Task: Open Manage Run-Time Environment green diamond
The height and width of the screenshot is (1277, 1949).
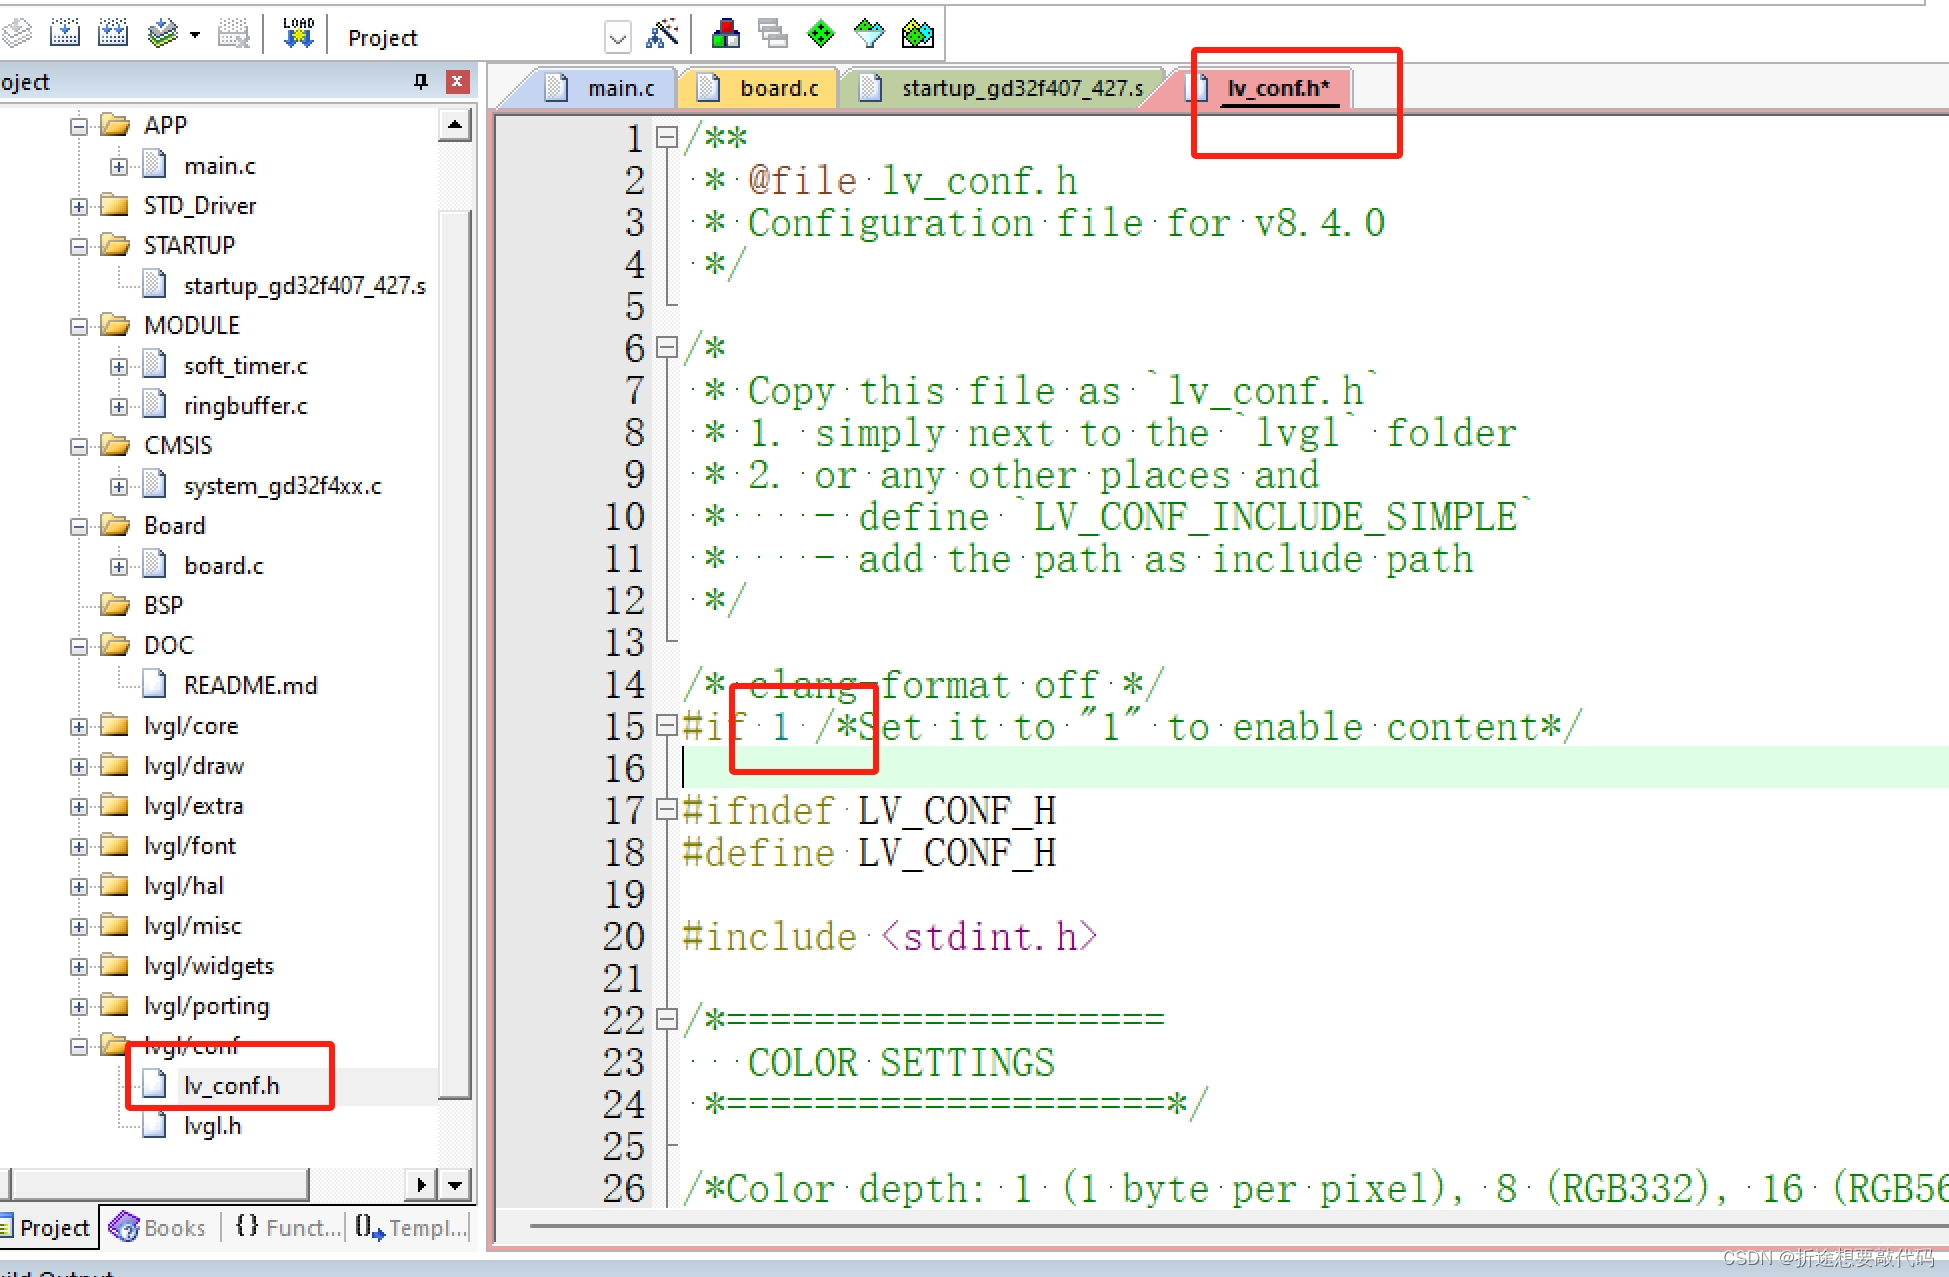Action: click(x=821, y=34)
